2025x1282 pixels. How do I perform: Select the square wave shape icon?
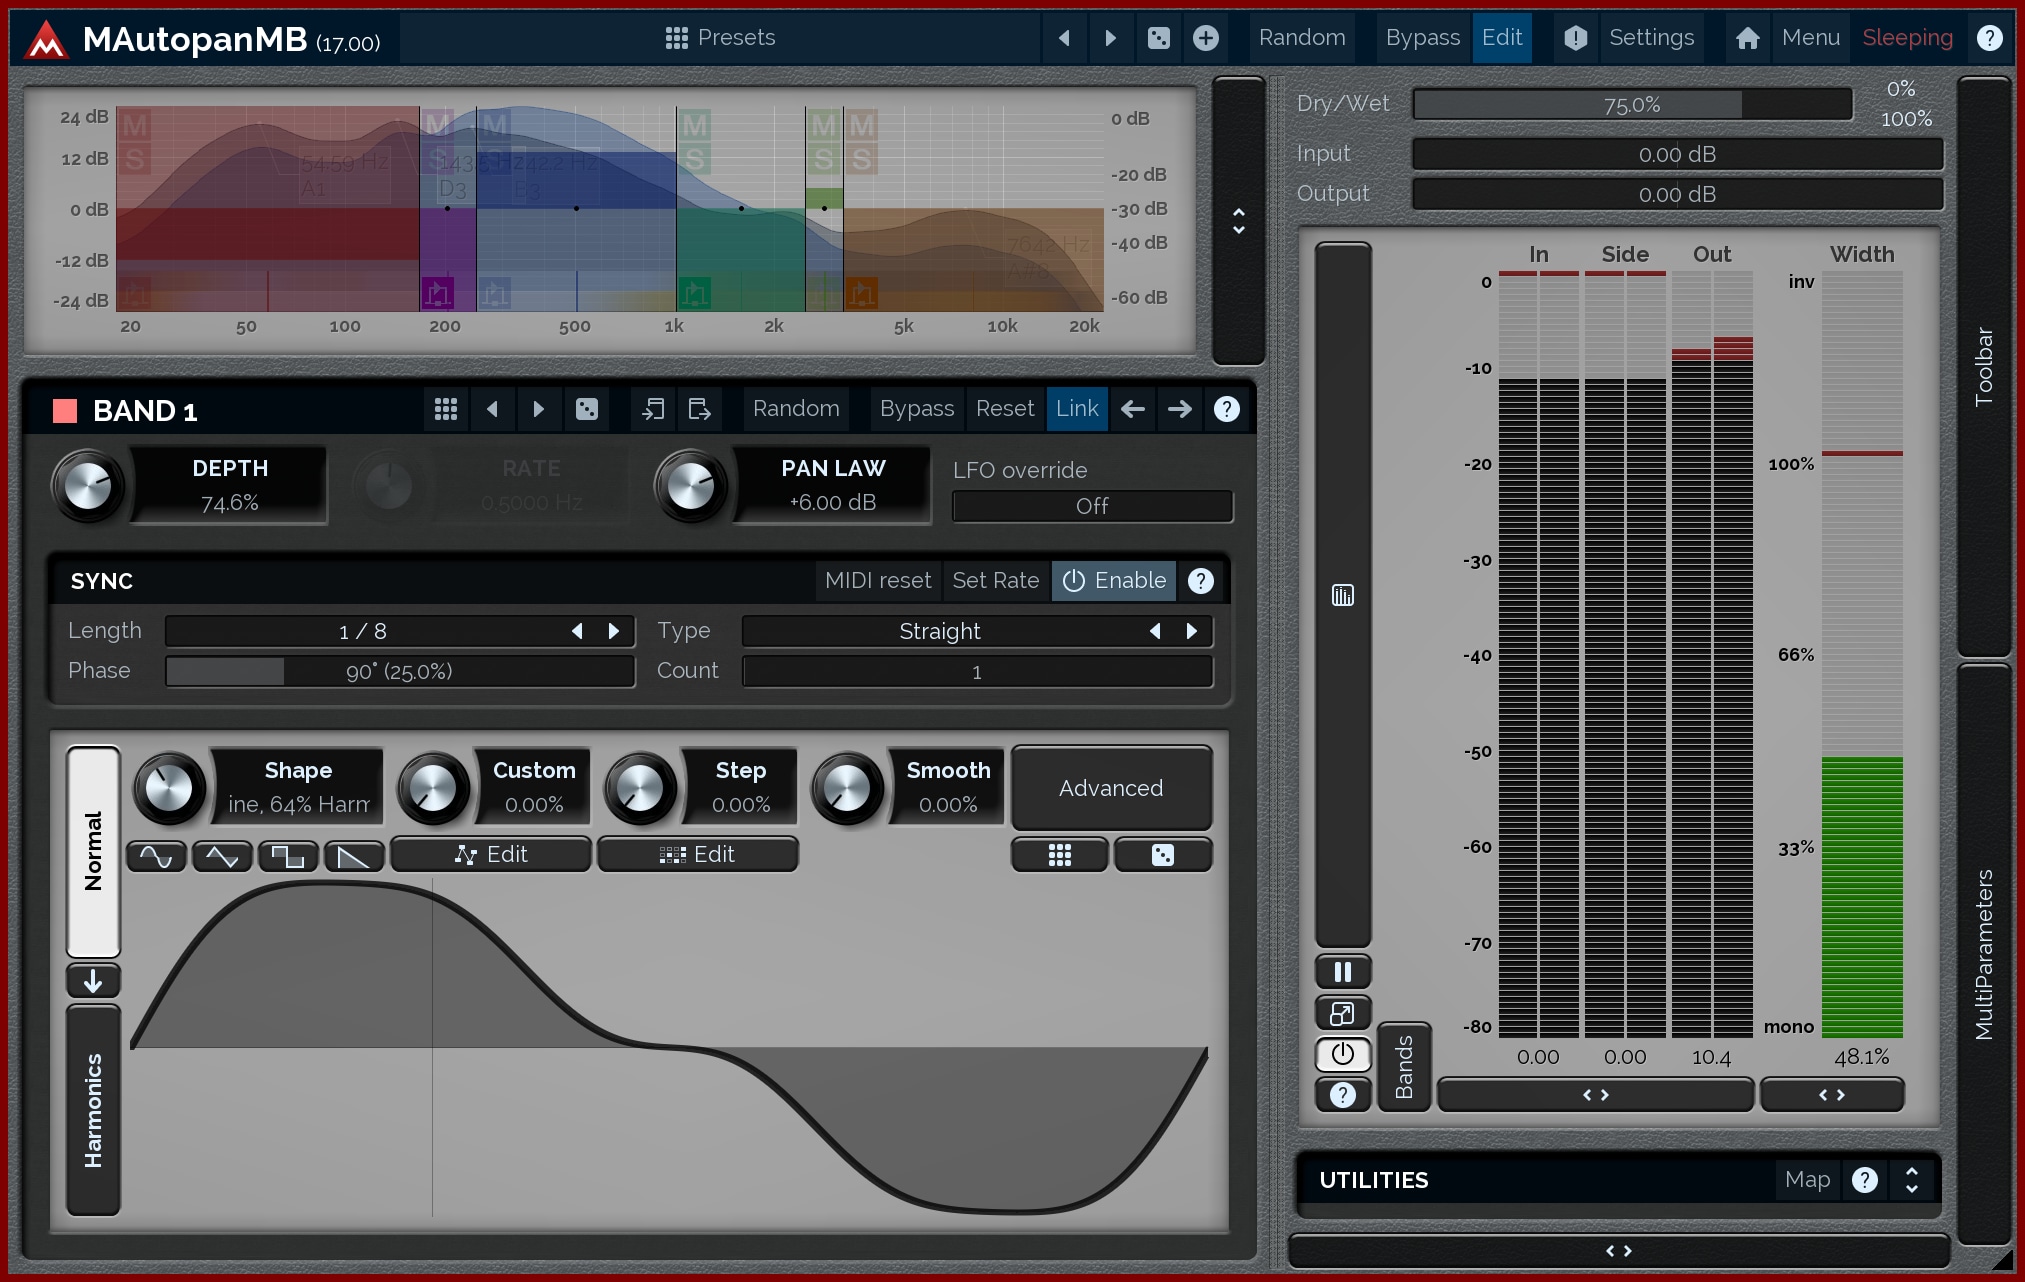pyautogui.click(x=288, y=856)
